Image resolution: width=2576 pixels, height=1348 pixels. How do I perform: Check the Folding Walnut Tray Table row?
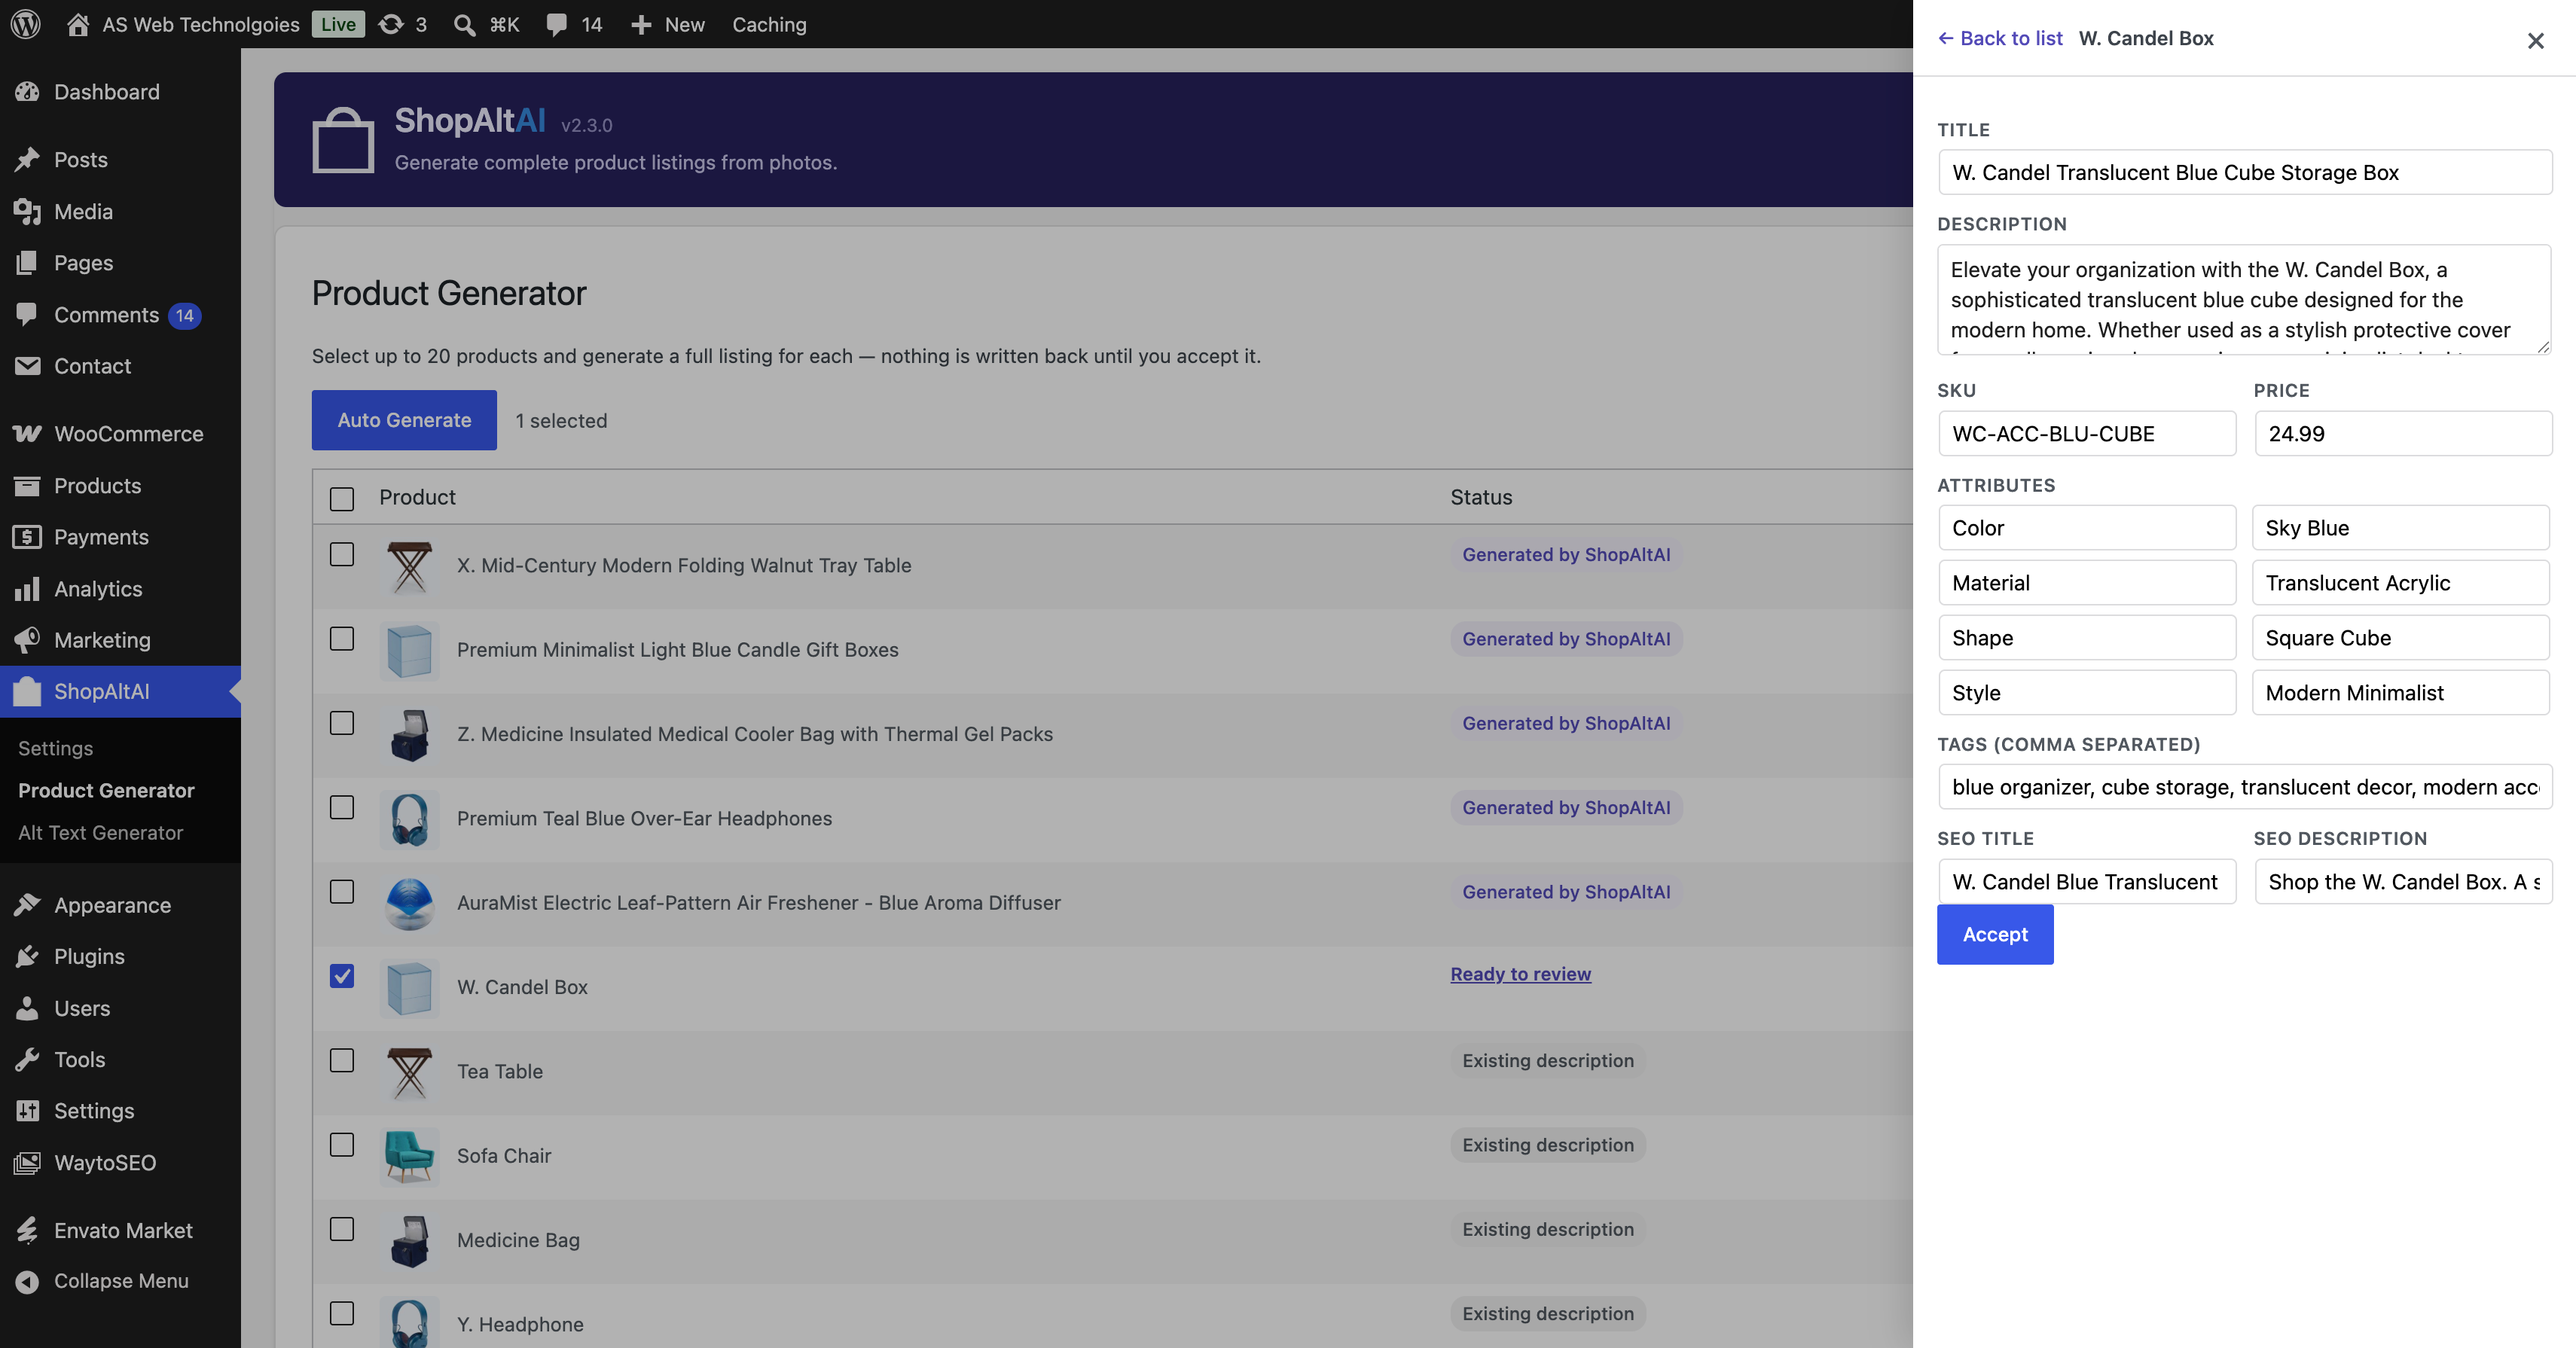(x=342, y=555)
